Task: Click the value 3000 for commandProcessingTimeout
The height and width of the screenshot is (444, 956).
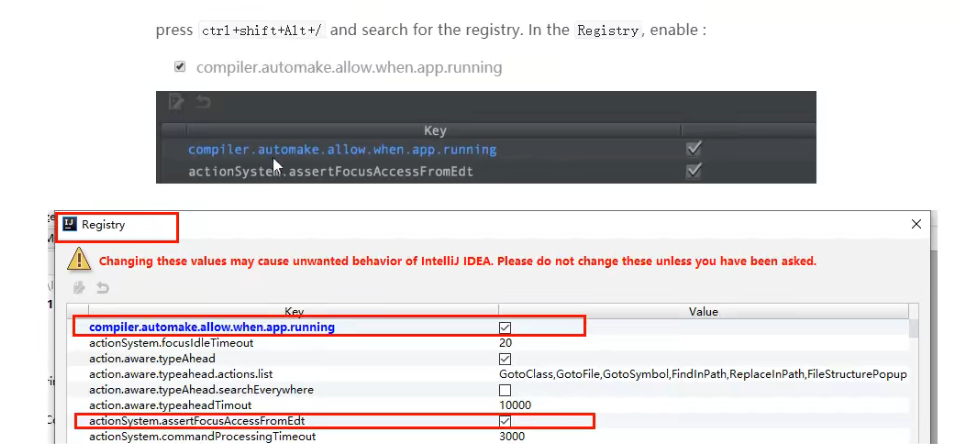Action: click(512, 436)
